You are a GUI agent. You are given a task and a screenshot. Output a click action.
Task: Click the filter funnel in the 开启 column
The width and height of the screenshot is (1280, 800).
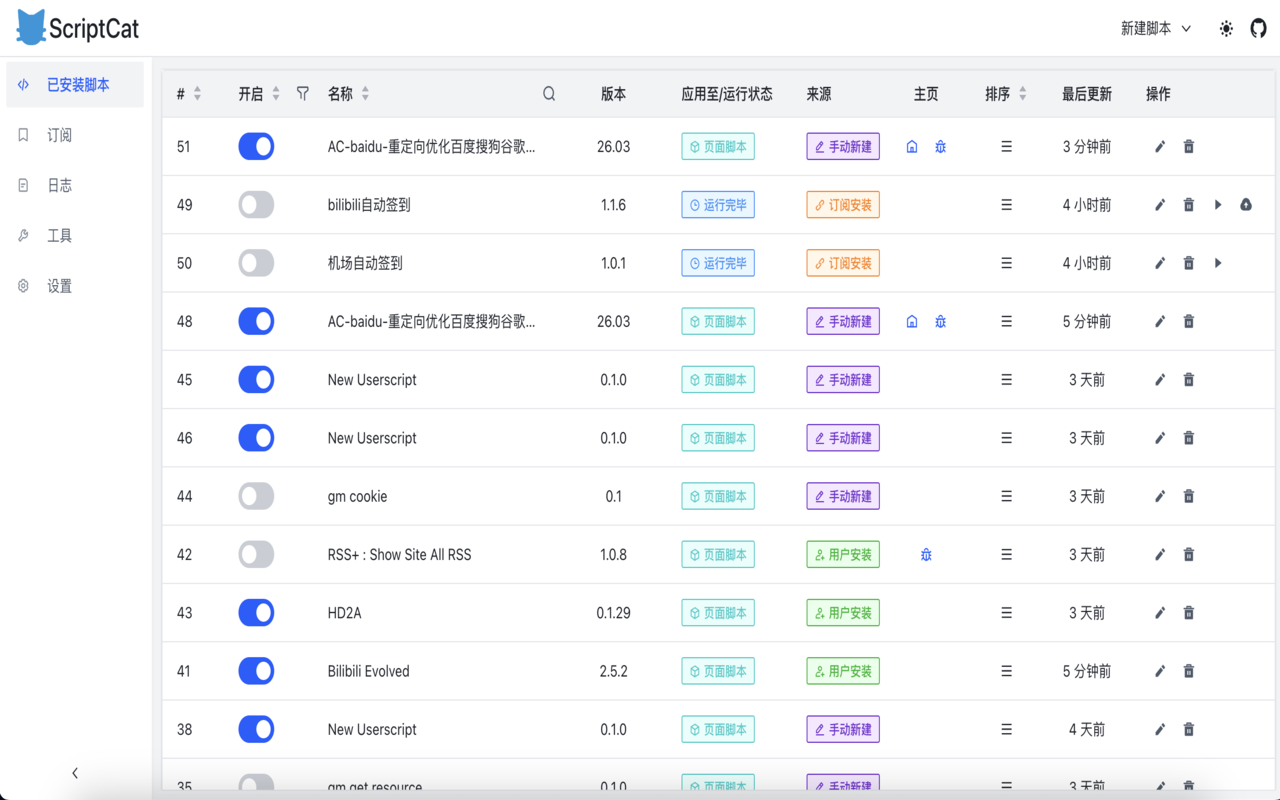(302, 93)
